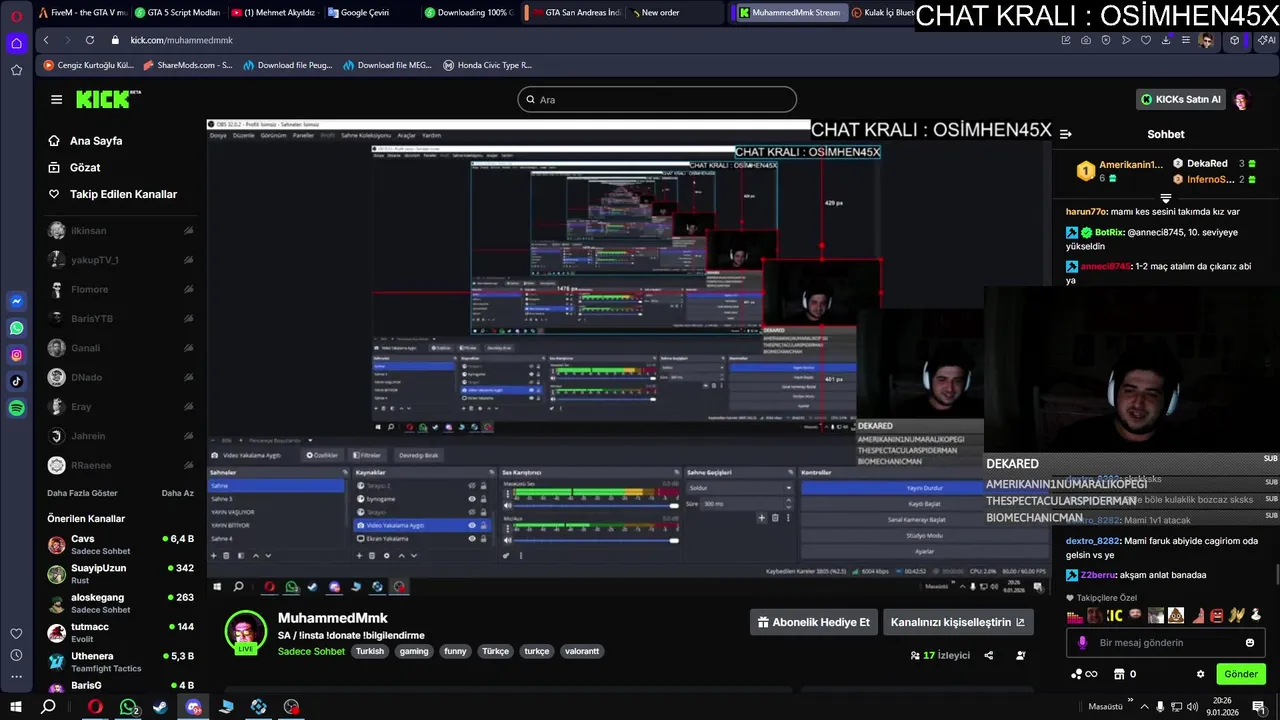The image size is (1280, 720).
Task: Take a snapshot with camera toolbar icon
Action: pos(1086,40)
